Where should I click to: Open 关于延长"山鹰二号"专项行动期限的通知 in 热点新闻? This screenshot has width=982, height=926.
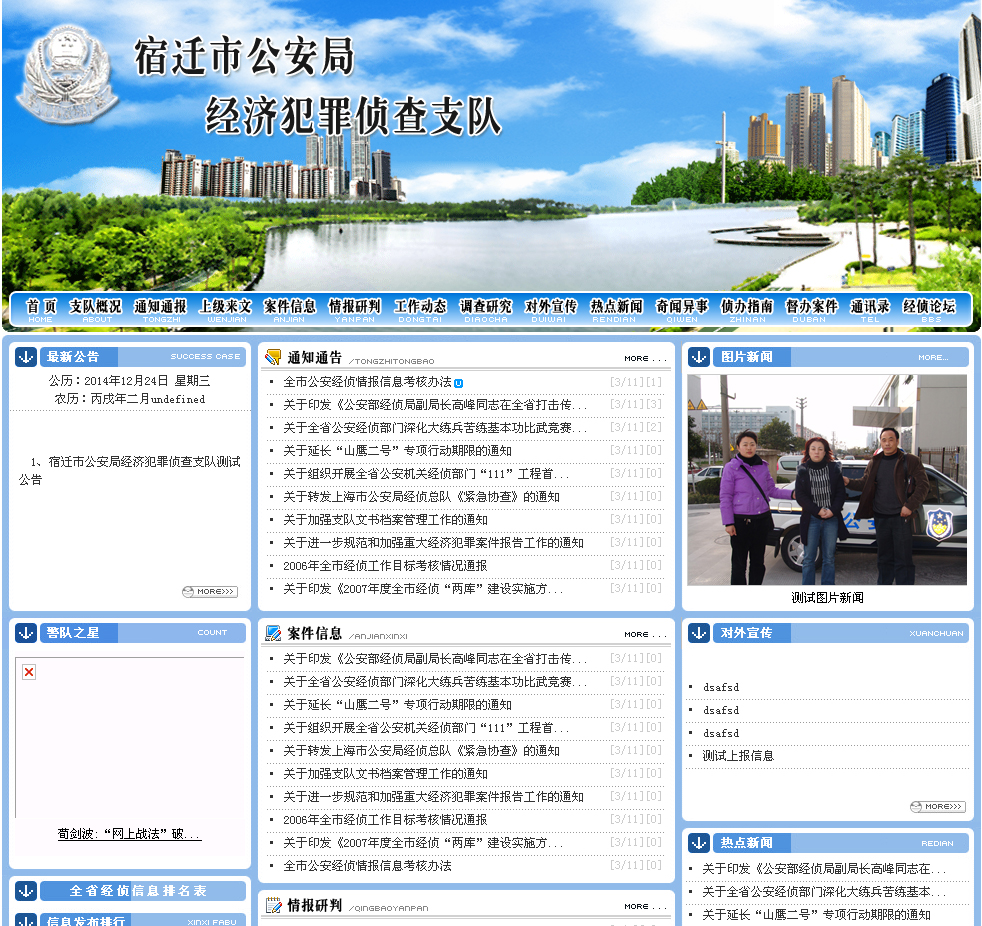pyautogui.click(x=816, y=915)
